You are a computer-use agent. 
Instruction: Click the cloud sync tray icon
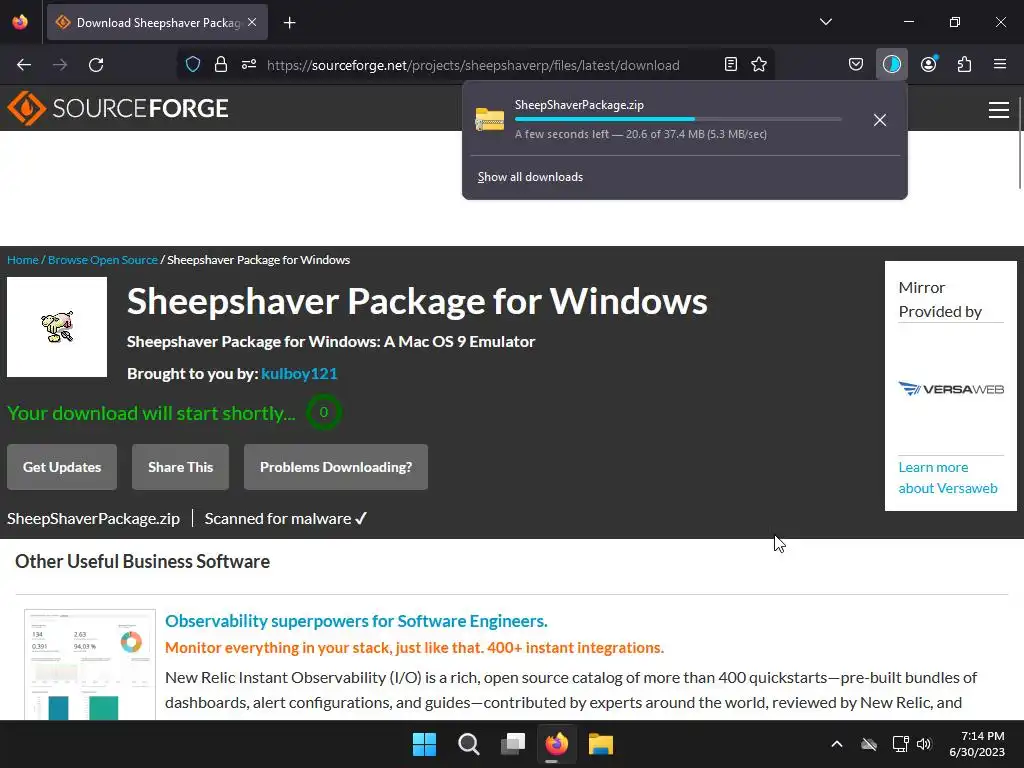pyautogui.click(x=869, y=744)
